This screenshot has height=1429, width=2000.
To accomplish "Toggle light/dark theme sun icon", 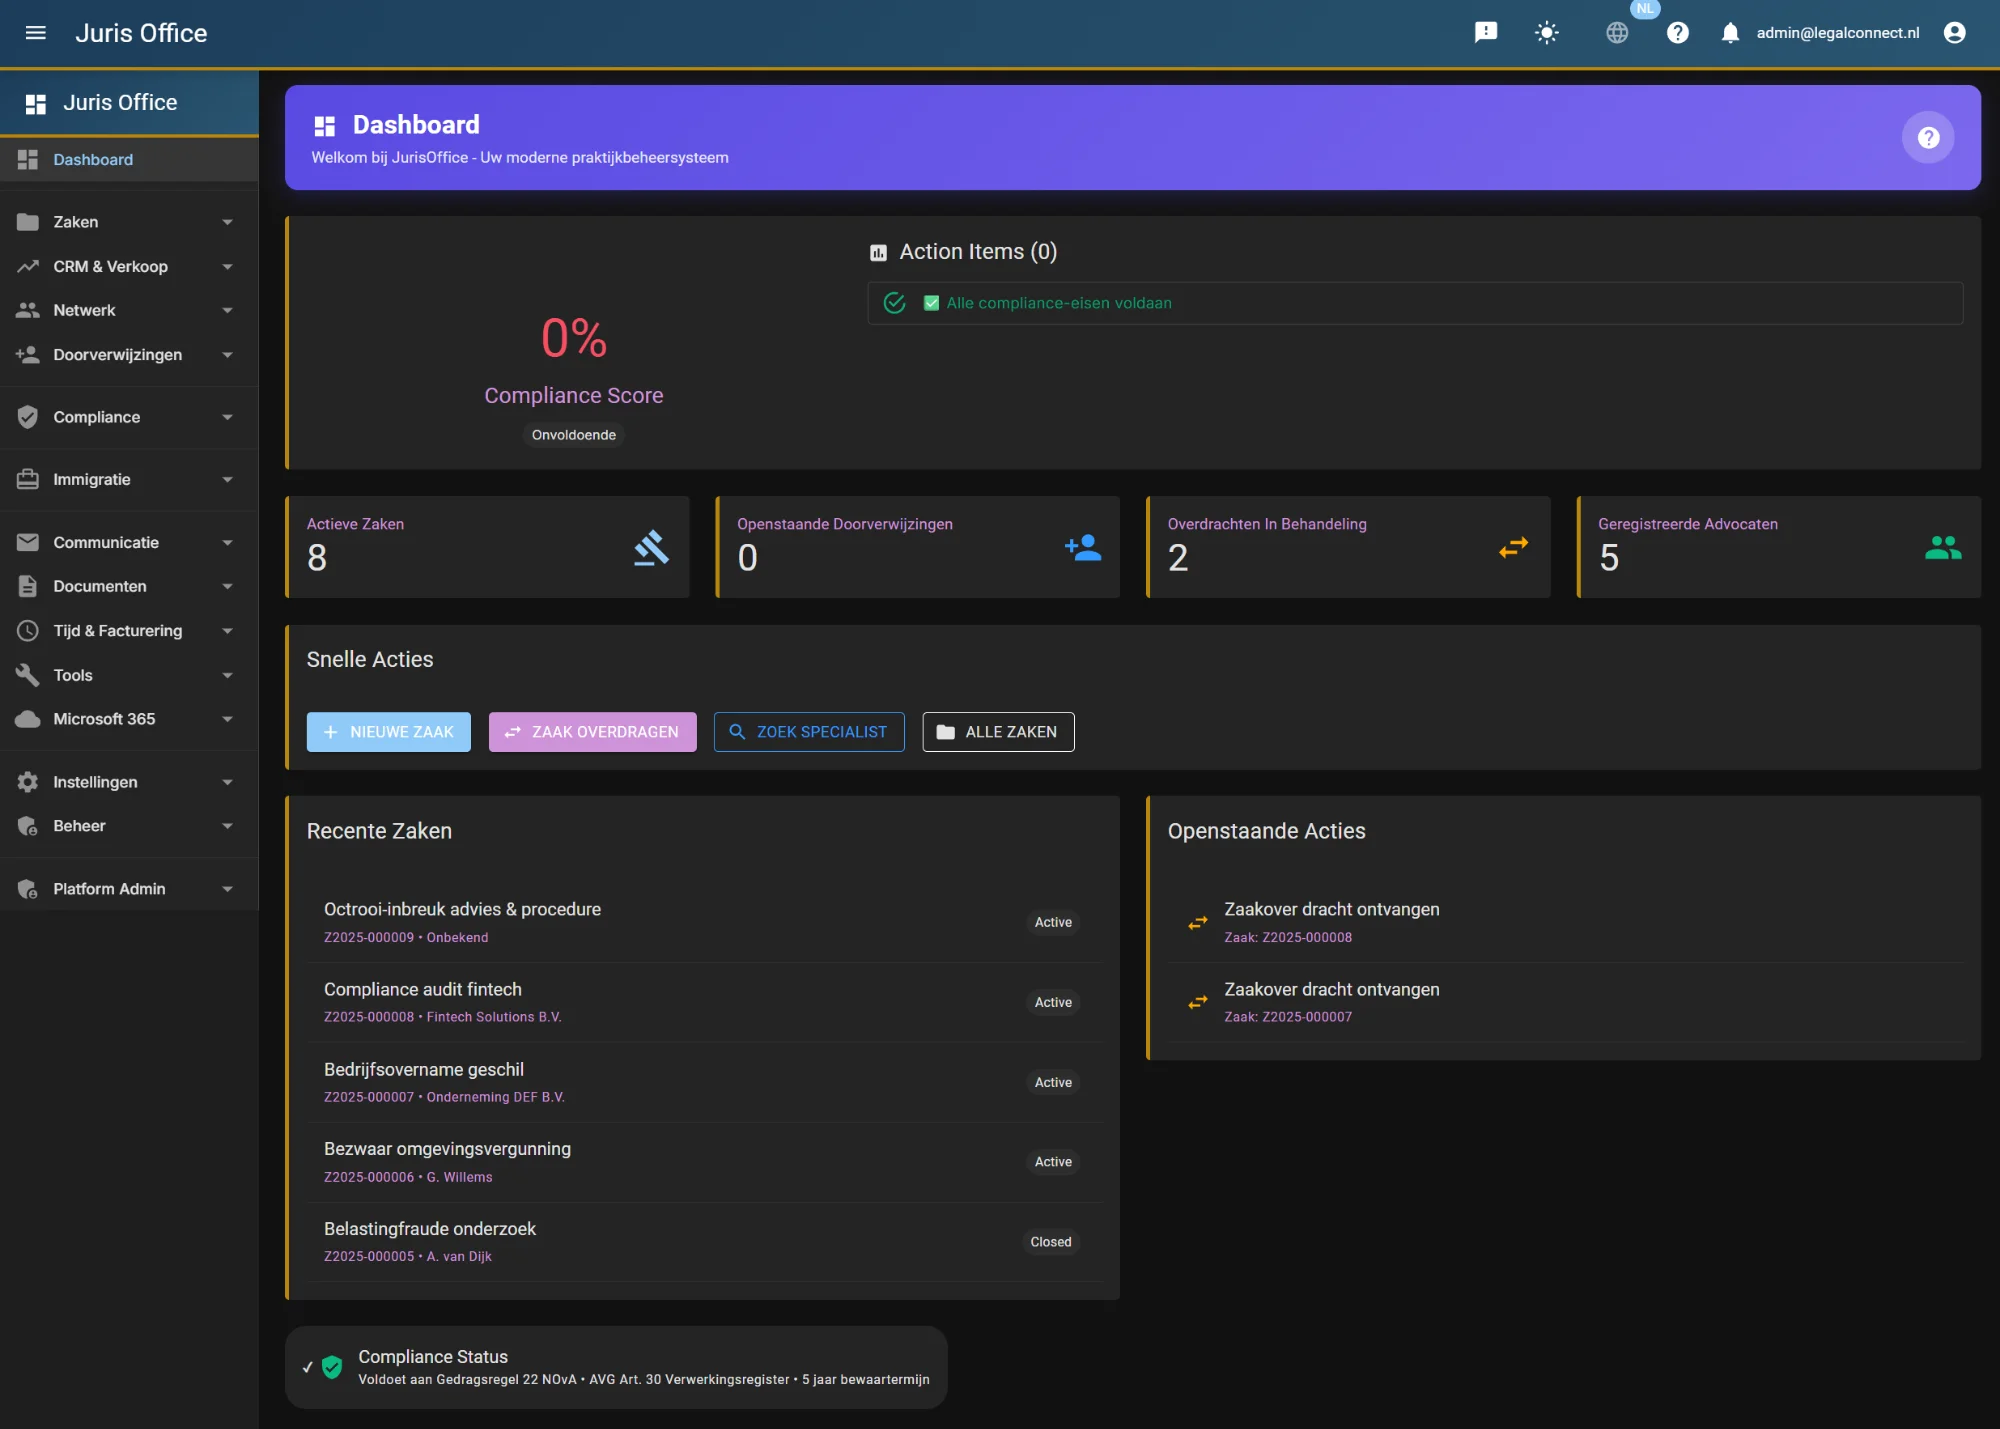I will click(1547, 33).
